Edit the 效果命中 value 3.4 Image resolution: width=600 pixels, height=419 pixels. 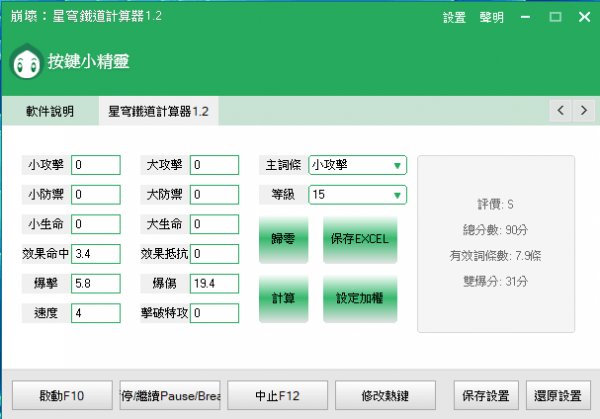(96, 254)
